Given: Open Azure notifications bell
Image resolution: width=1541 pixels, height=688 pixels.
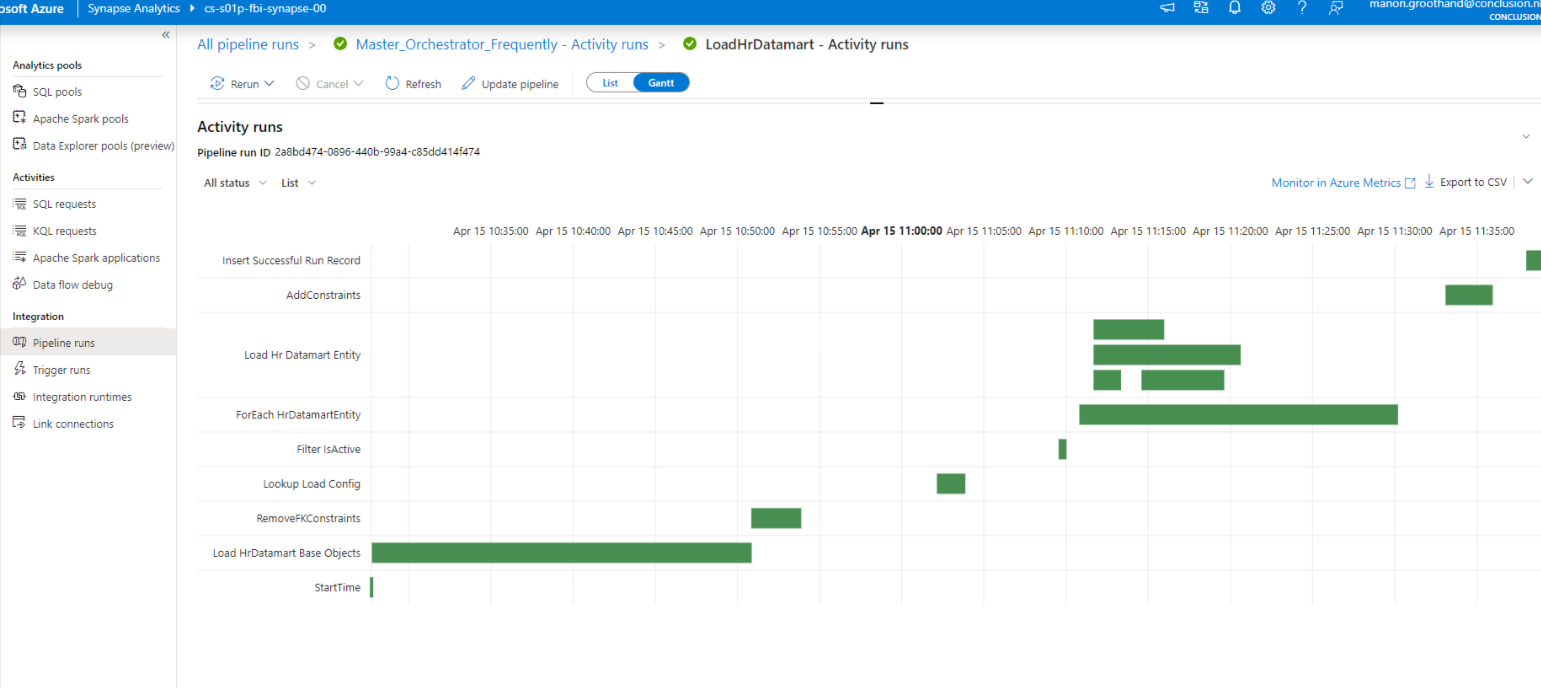Looking at the screenshot, I should 1233,8.
